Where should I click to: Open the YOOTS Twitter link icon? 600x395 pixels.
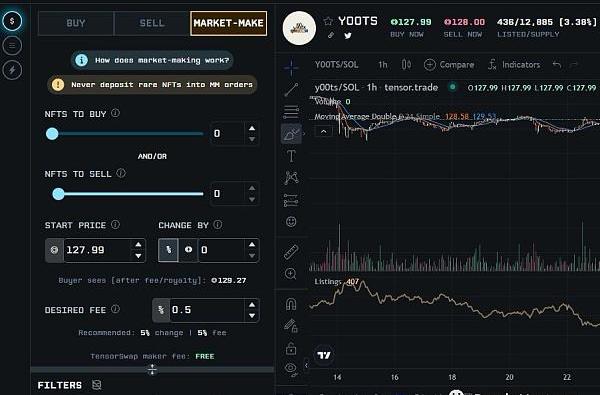(348, 36)
